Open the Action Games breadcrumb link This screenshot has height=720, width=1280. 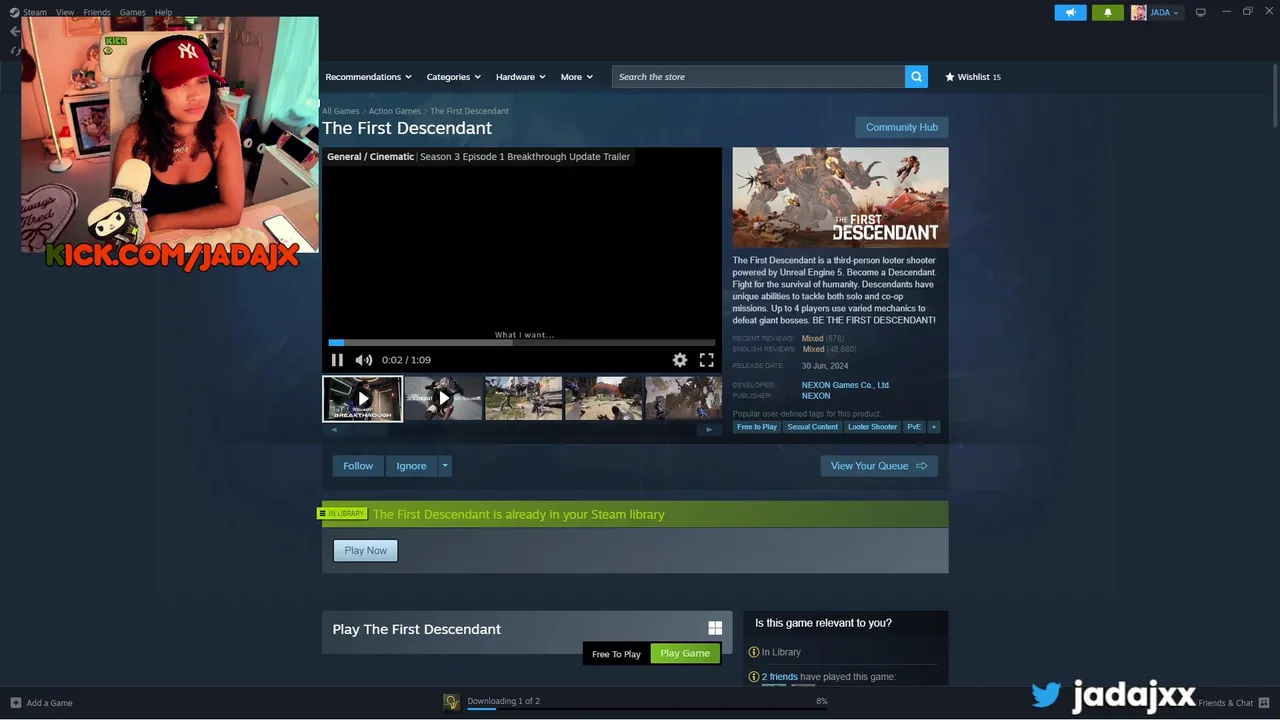point(394,111)
